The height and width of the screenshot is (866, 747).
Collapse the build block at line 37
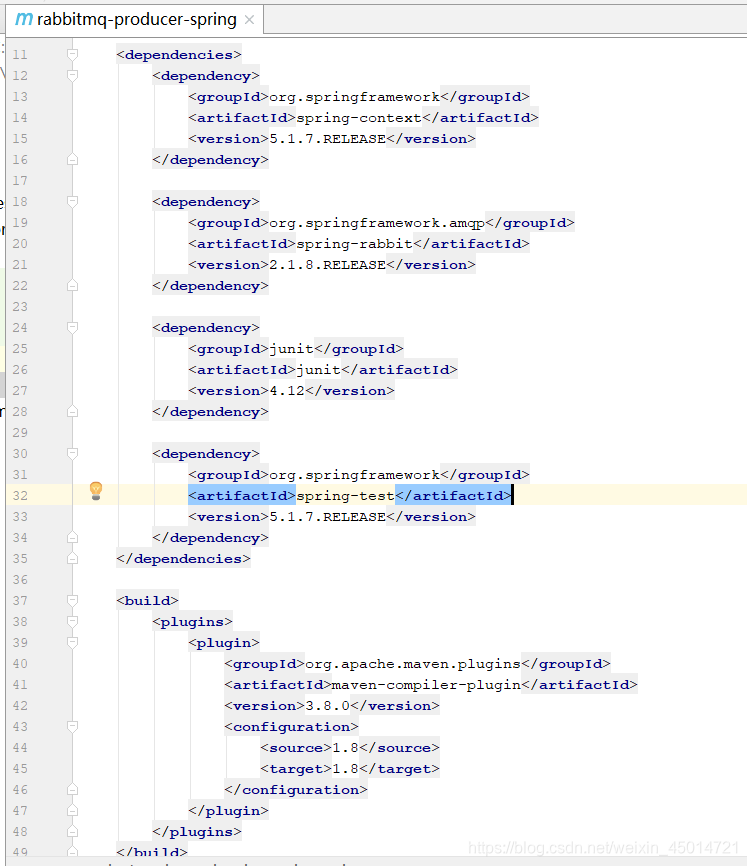click(72, 600)
